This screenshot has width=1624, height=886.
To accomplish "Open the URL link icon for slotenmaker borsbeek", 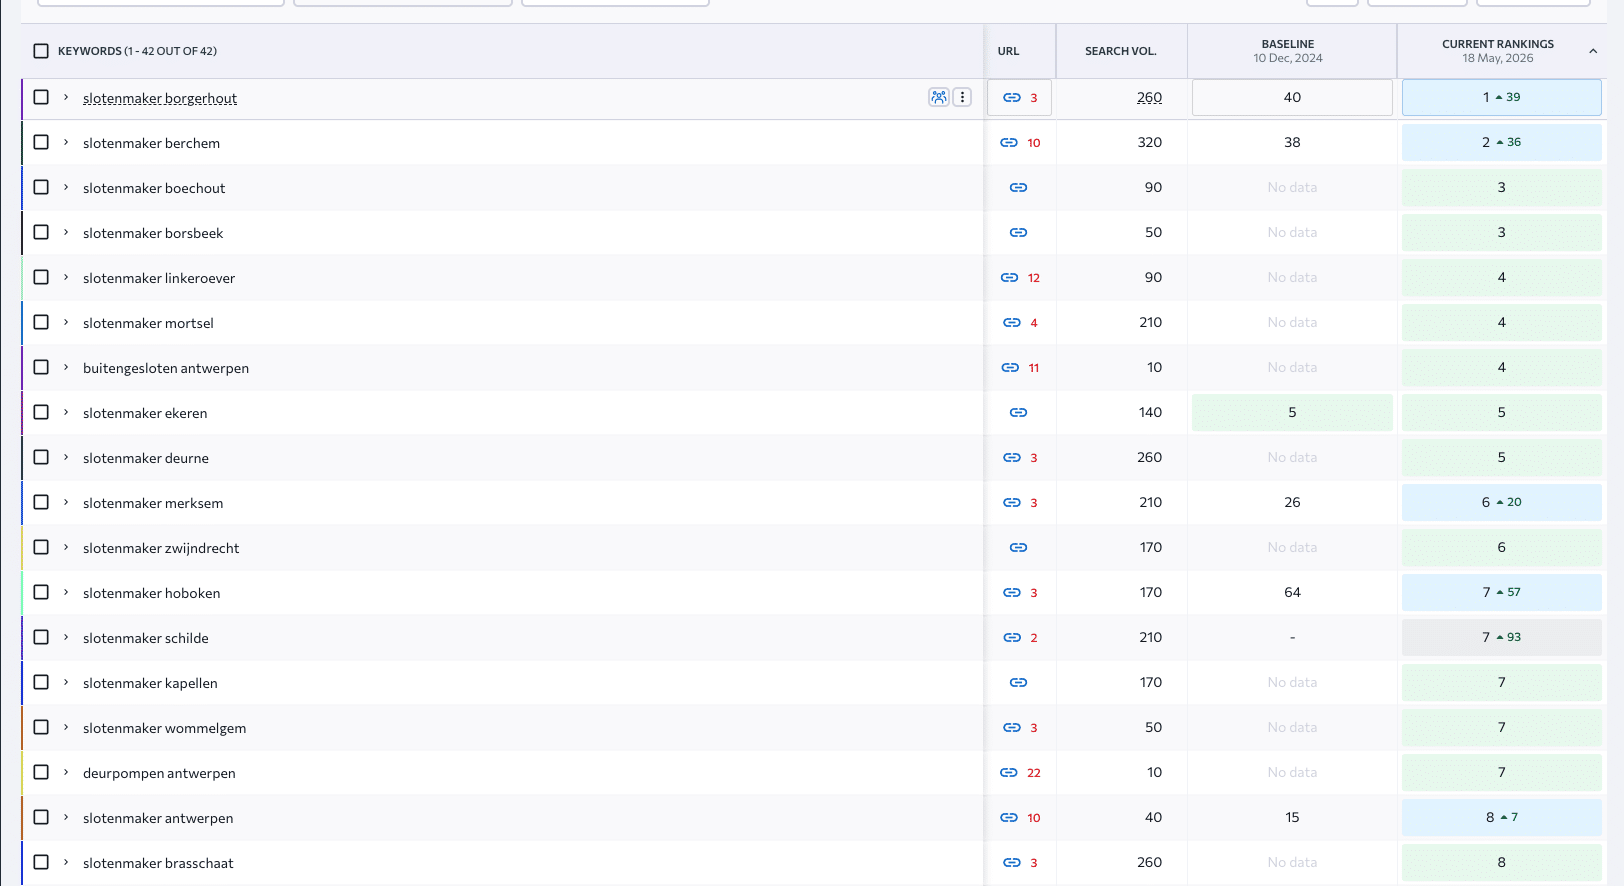I will (1018, 233).
